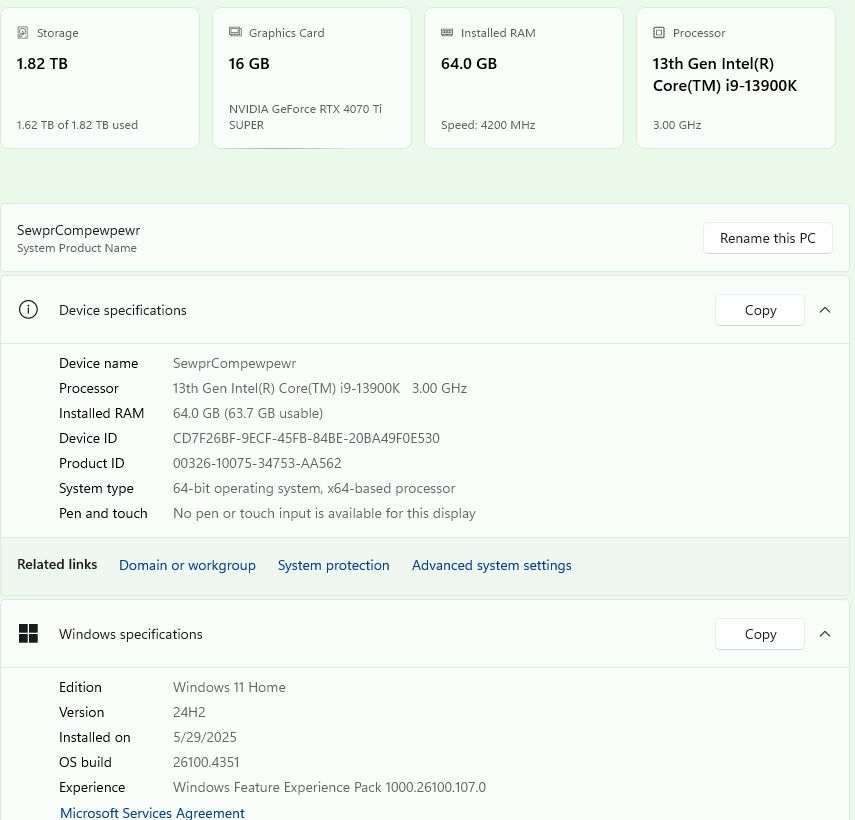The image size is (855, 820).
Task: Select the Processor row value in Device specifications
Action: point(320,388)
